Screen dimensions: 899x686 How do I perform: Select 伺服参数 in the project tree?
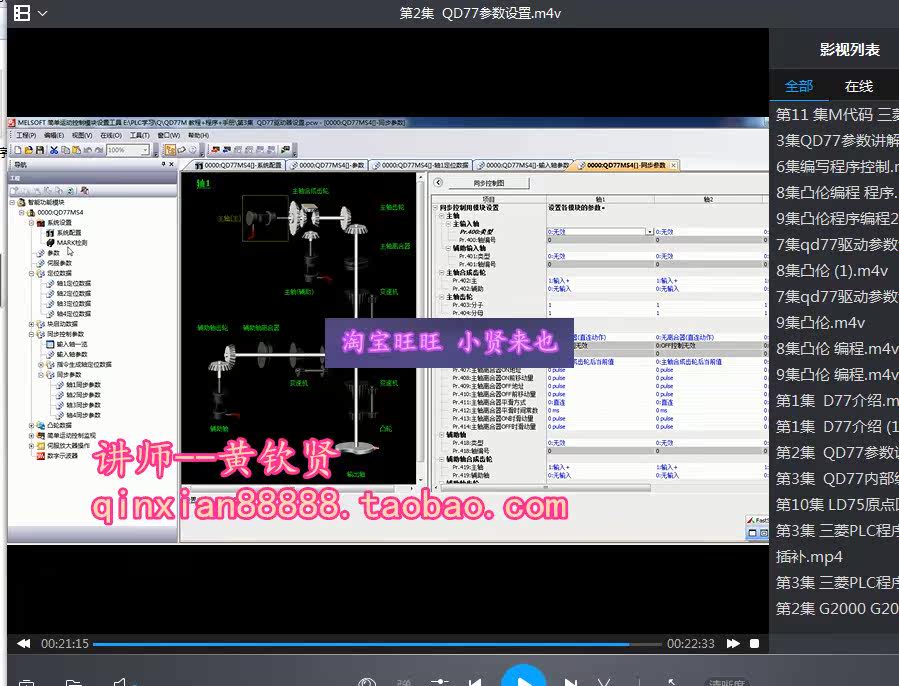tap(59, 263)
